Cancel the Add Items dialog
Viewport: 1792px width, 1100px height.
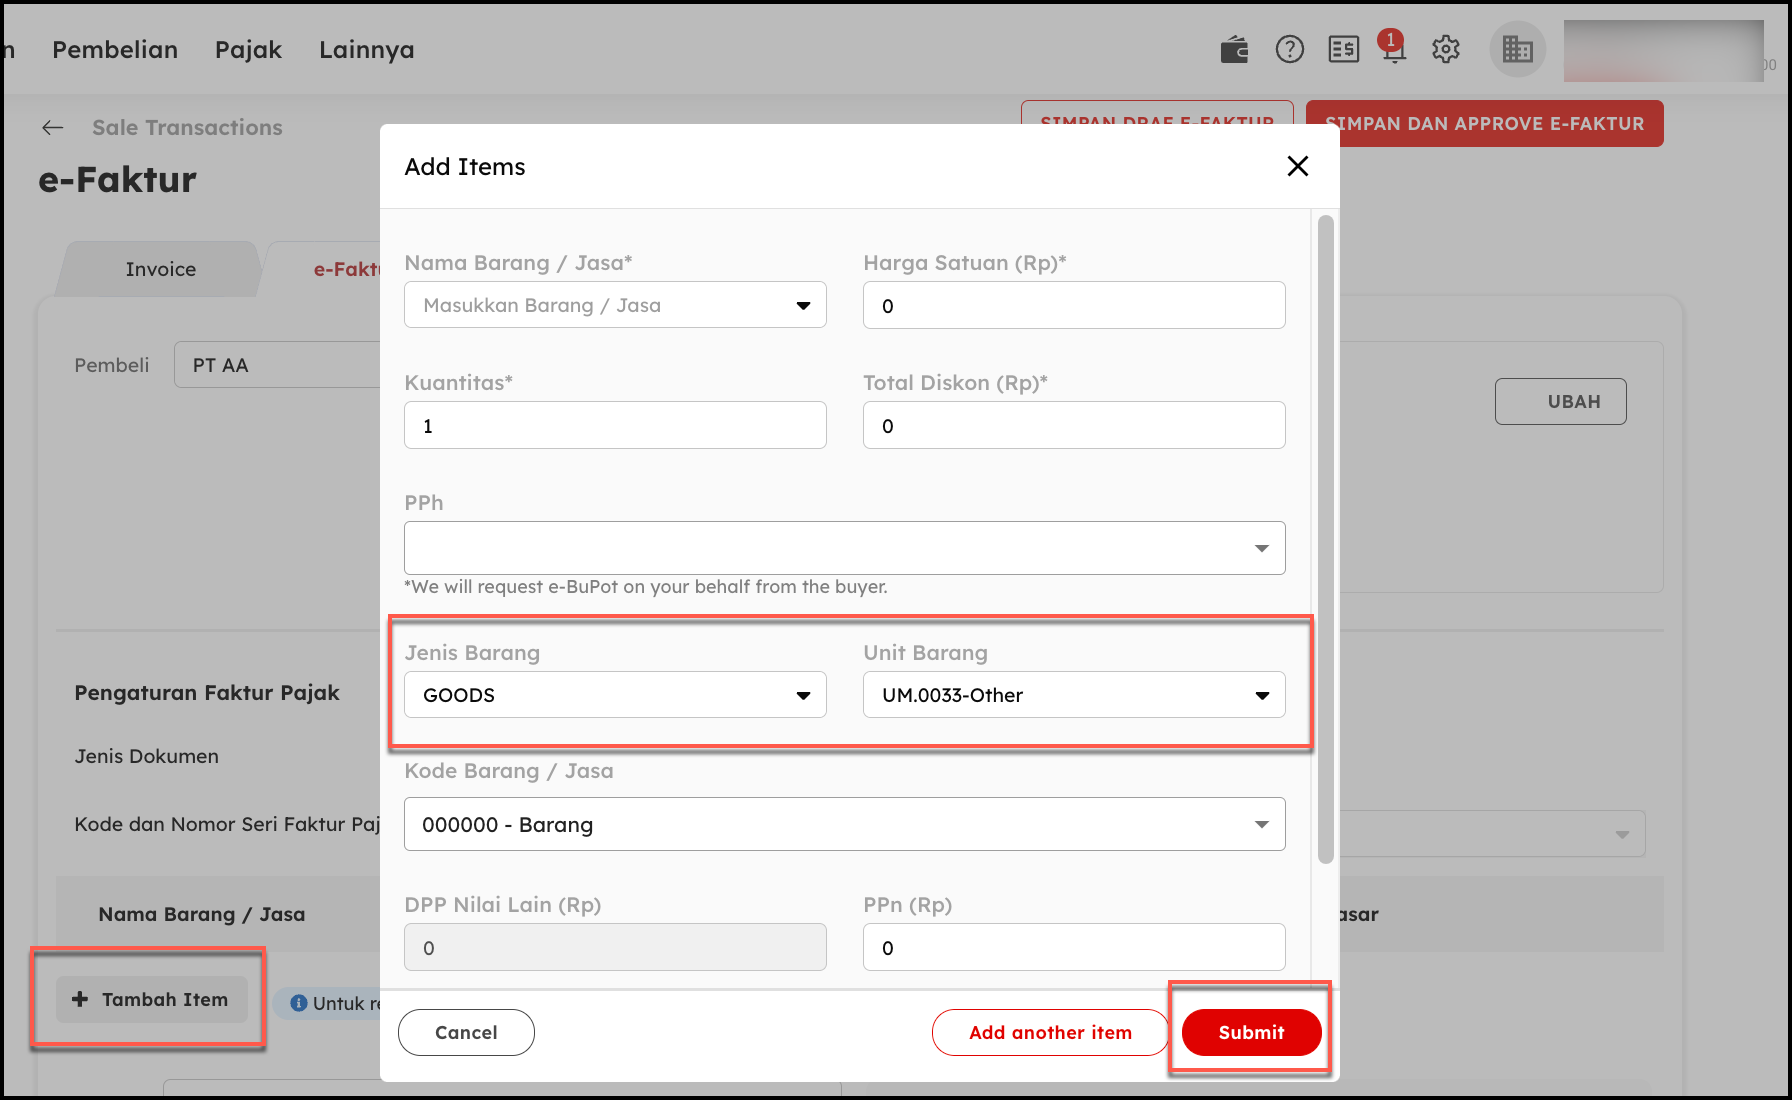466,1032
